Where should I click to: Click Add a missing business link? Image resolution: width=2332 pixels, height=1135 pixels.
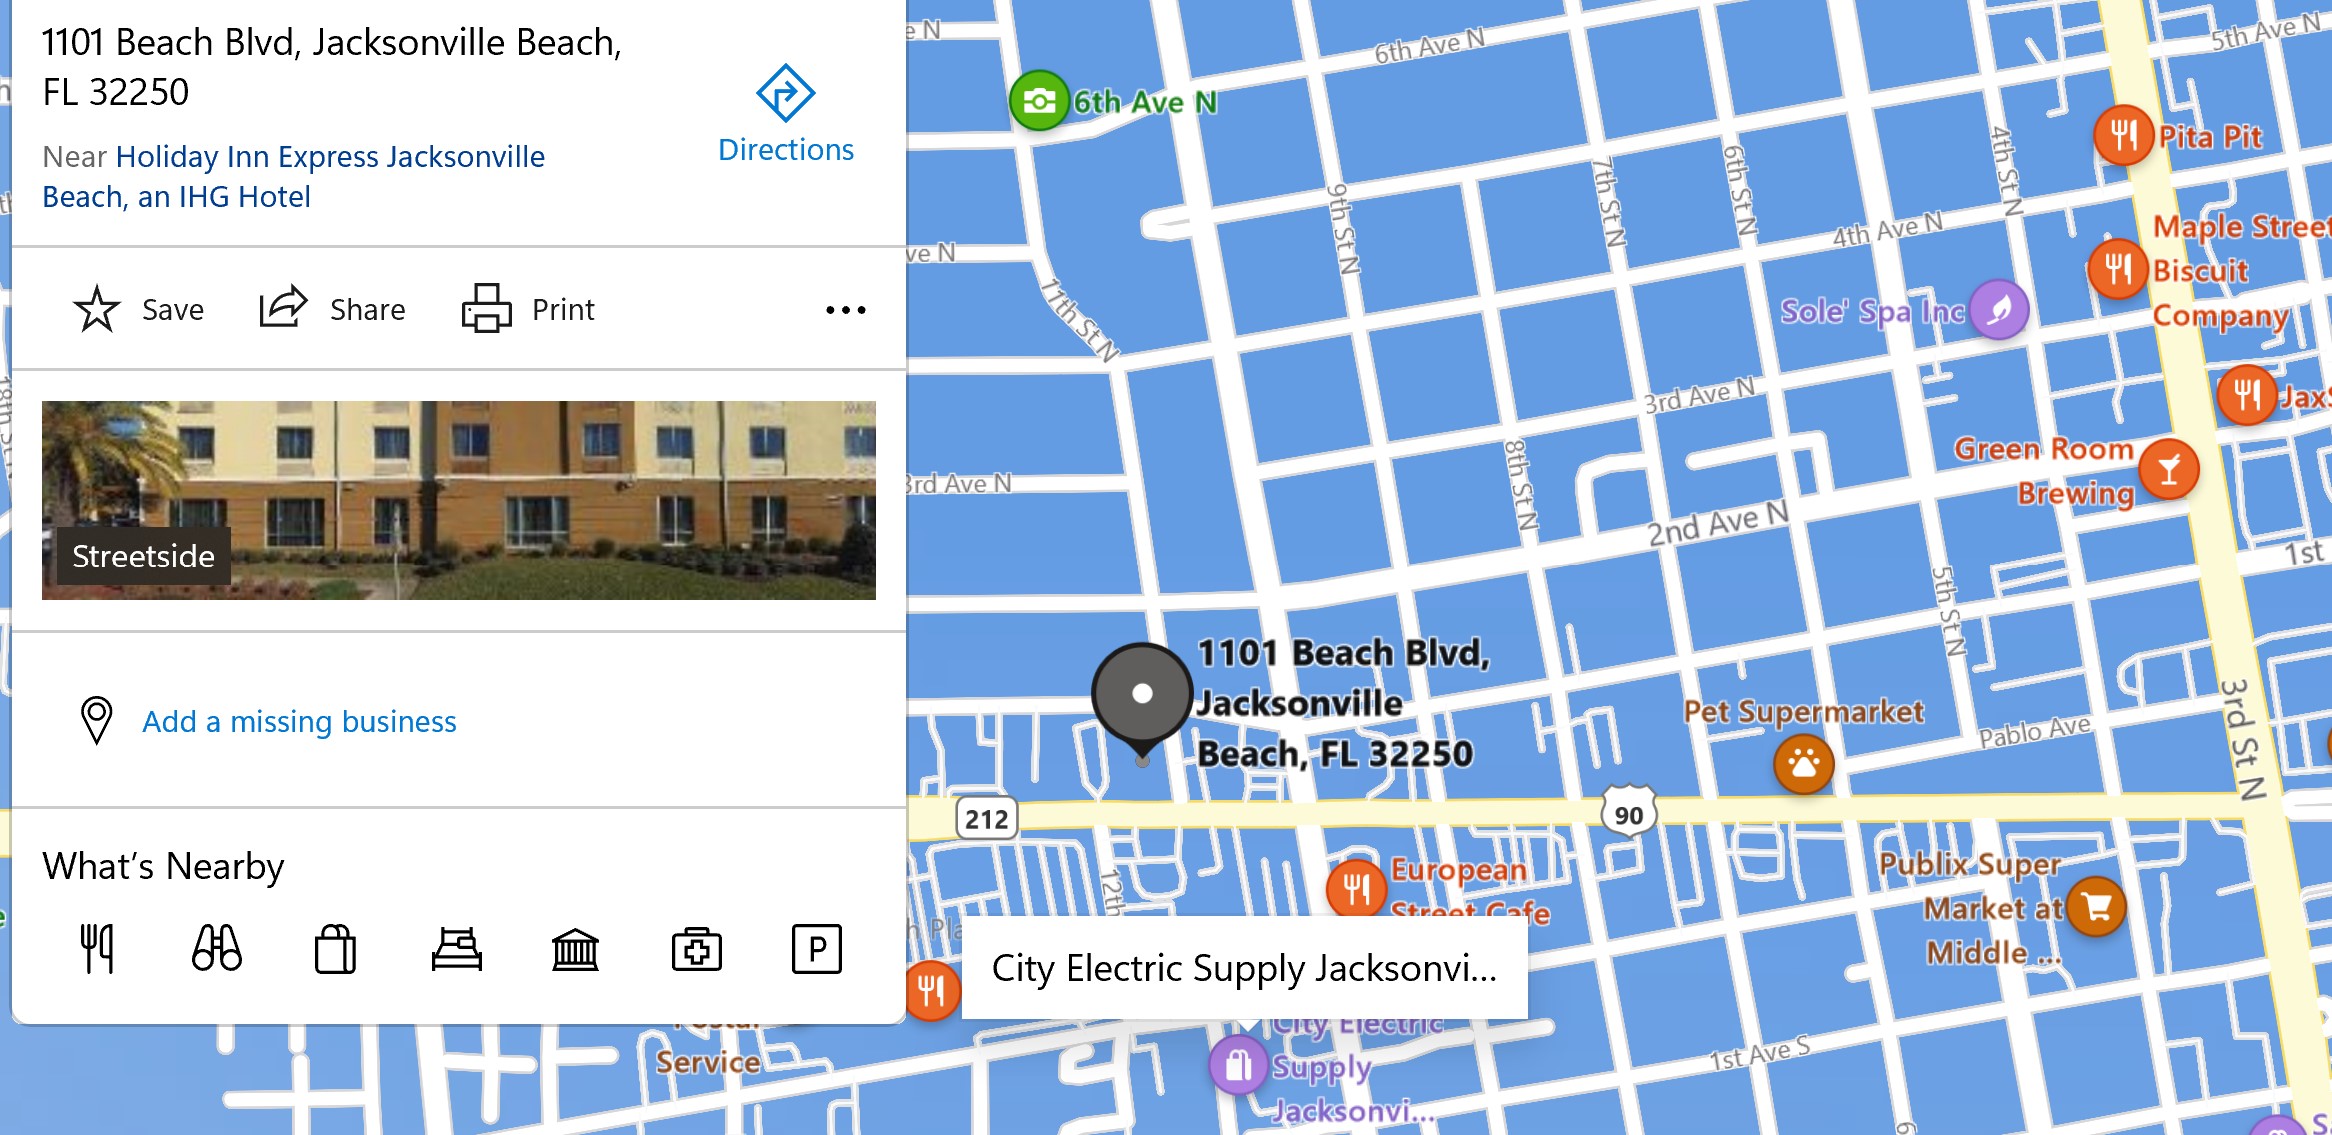[299, 721]
